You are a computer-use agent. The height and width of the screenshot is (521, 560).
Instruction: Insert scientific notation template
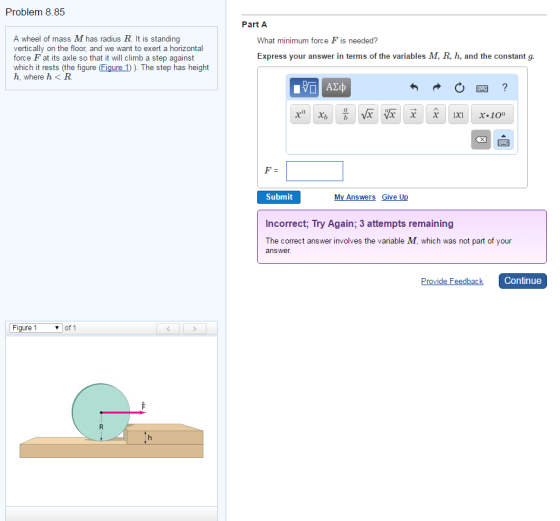point(492,114)
